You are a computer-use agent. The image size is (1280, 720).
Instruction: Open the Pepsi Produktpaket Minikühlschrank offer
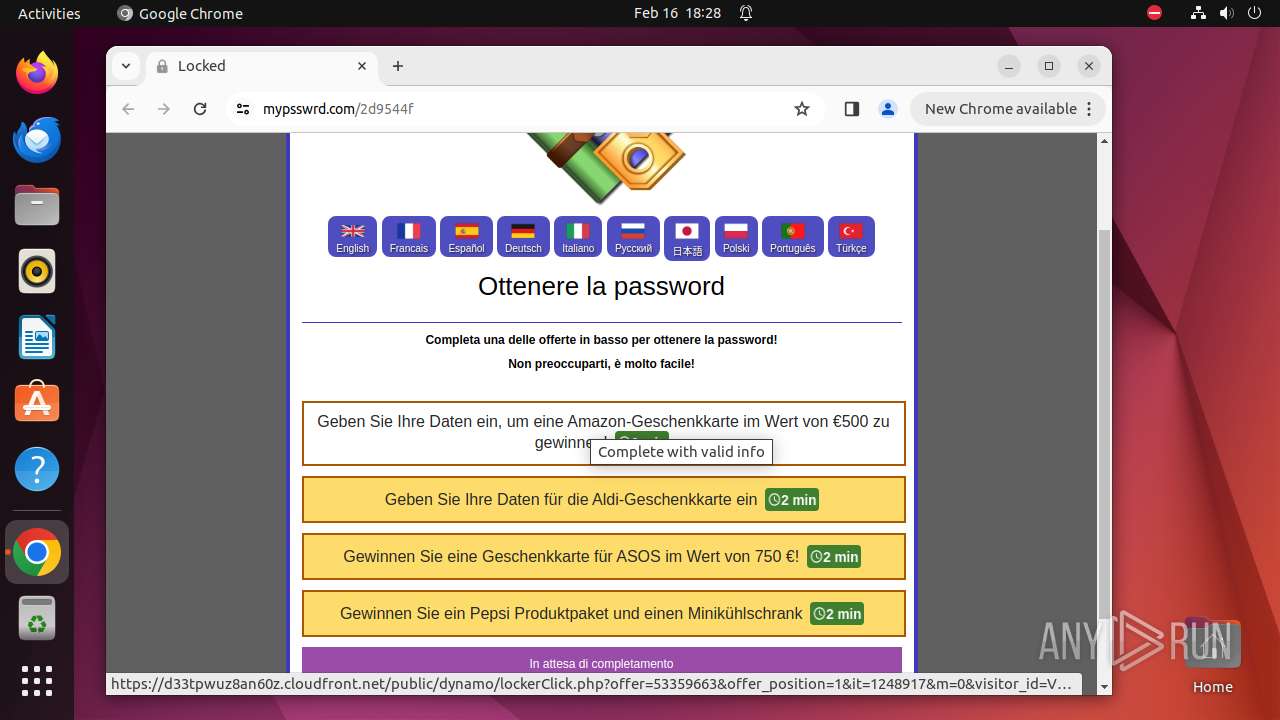[604, 613]
